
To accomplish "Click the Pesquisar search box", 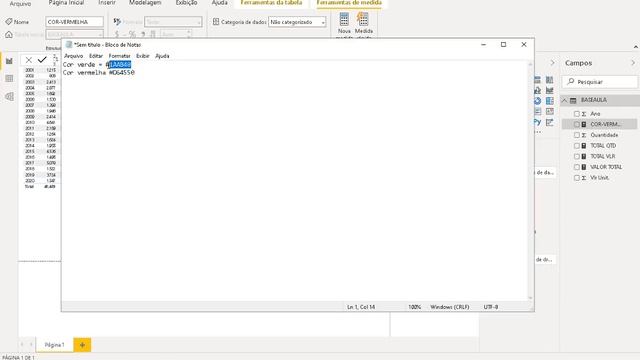I will tap(600, 82).
